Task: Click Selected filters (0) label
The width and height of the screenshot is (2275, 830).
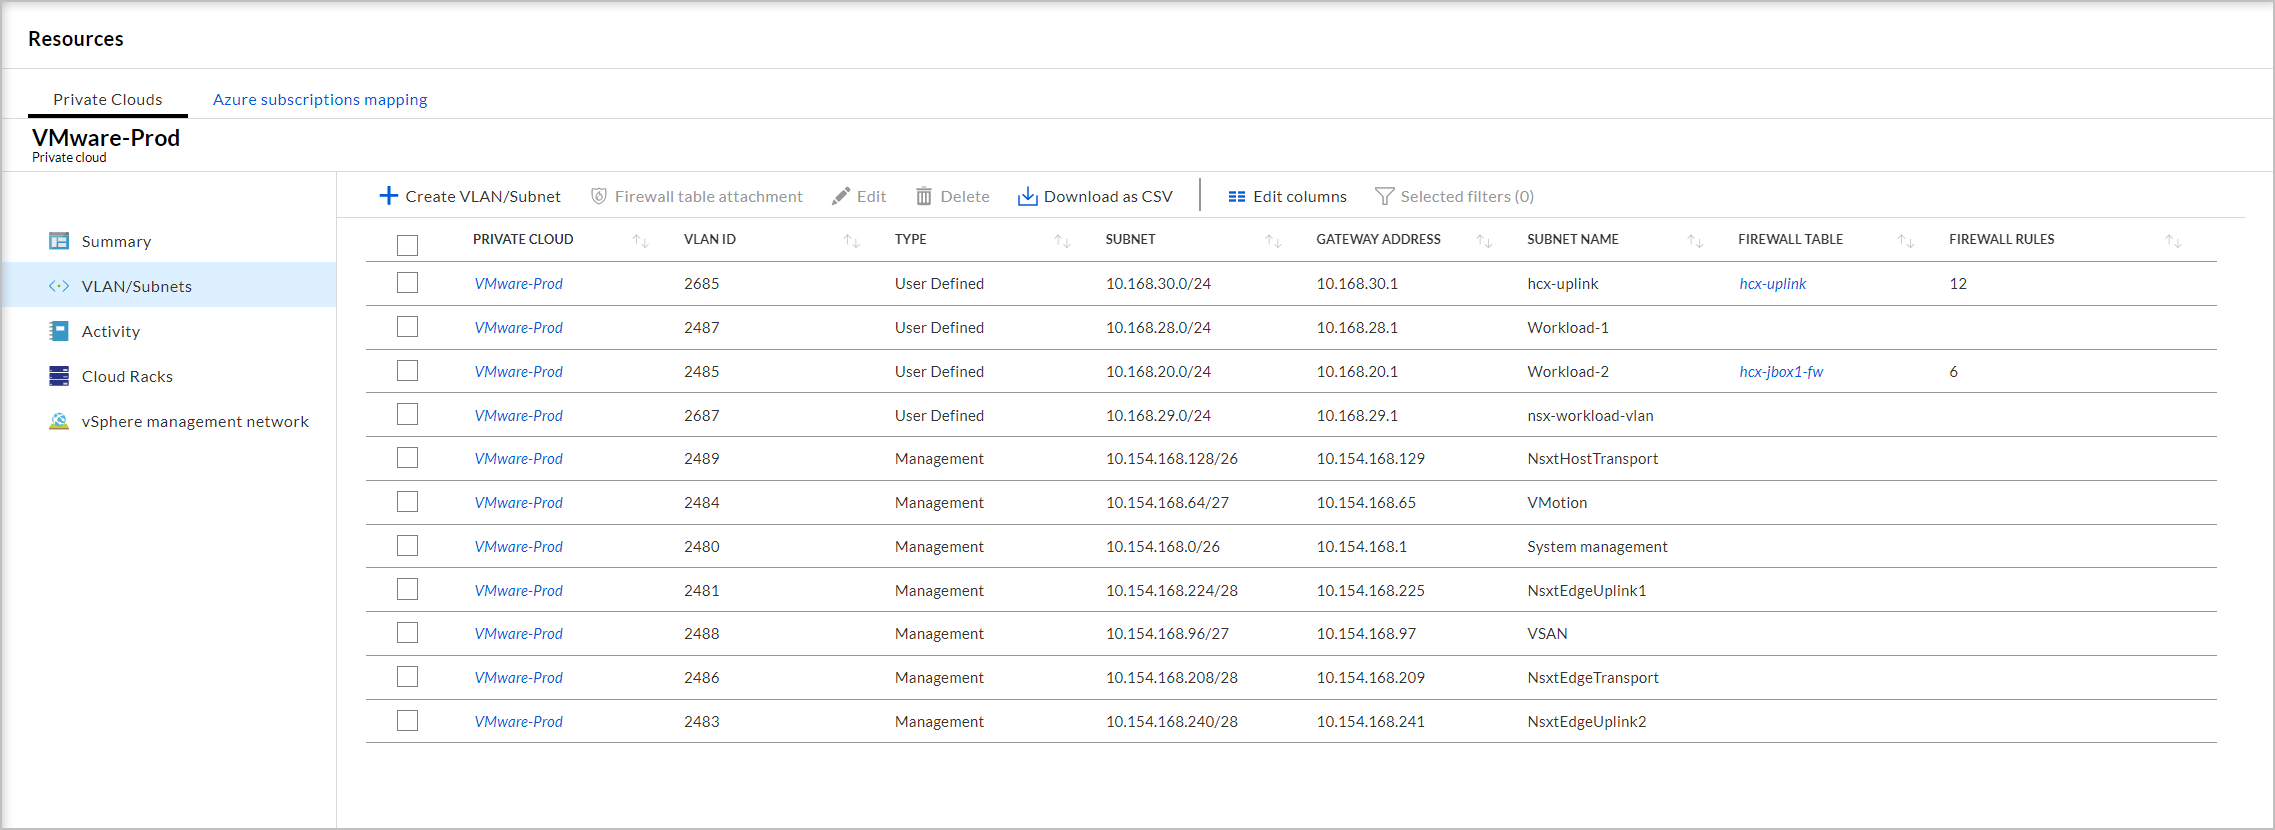Action: coord(1467,196)
